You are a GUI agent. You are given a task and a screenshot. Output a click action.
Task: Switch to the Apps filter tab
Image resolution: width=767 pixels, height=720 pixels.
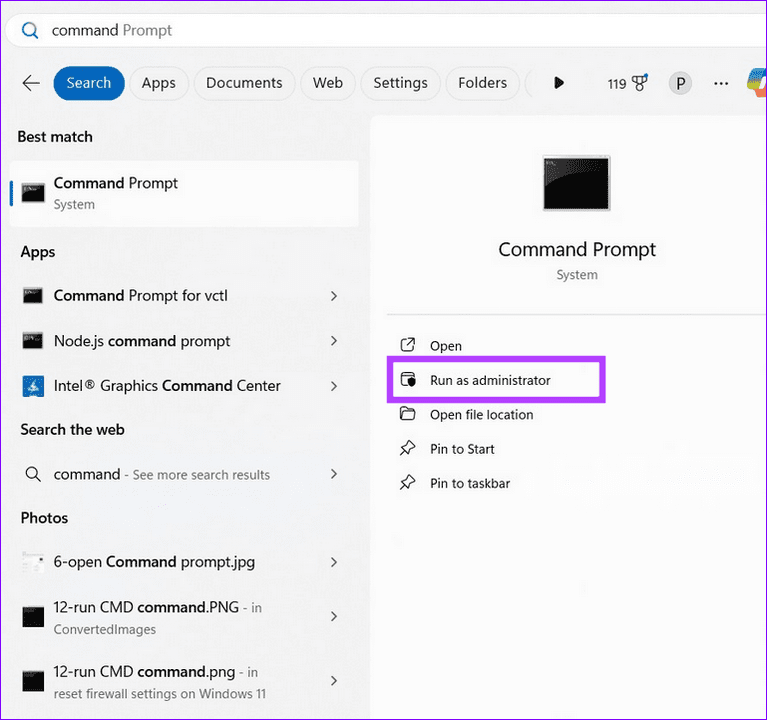tap(158, 83)
